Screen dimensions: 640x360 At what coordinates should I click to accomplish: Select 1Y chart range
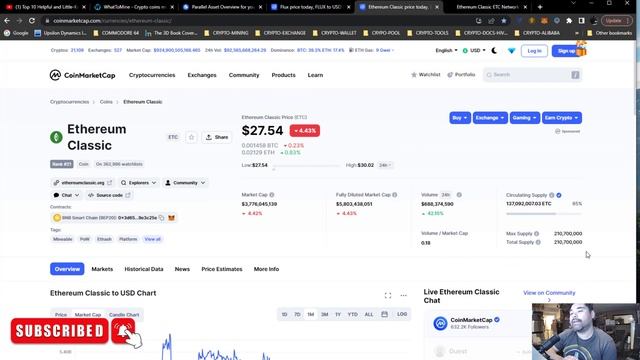coord(338,314)
